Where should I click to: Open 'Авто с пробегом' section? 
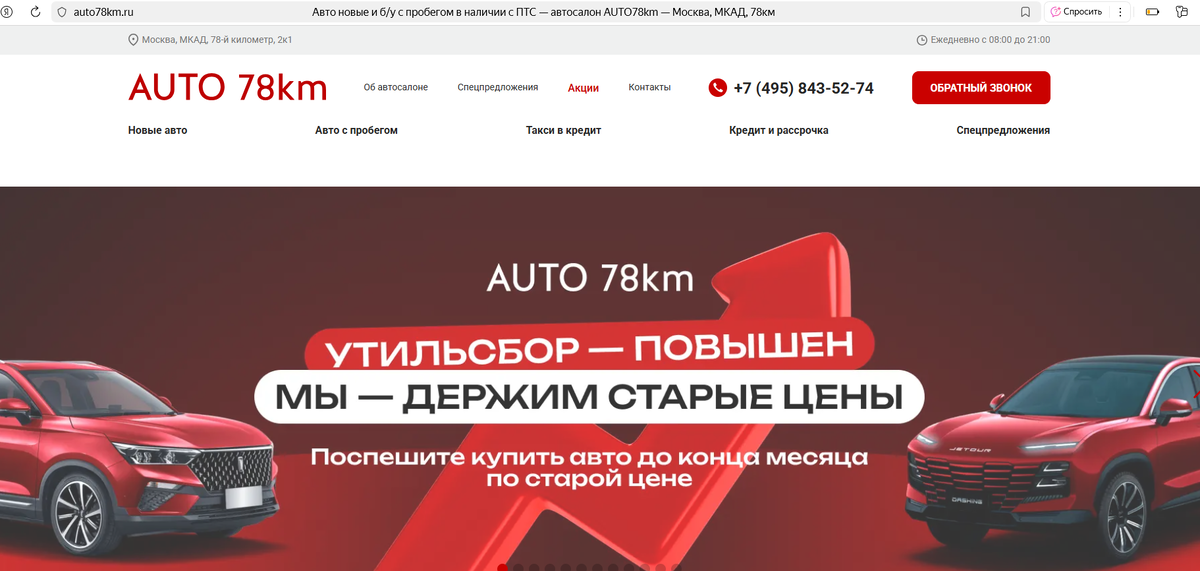point(357,130)
